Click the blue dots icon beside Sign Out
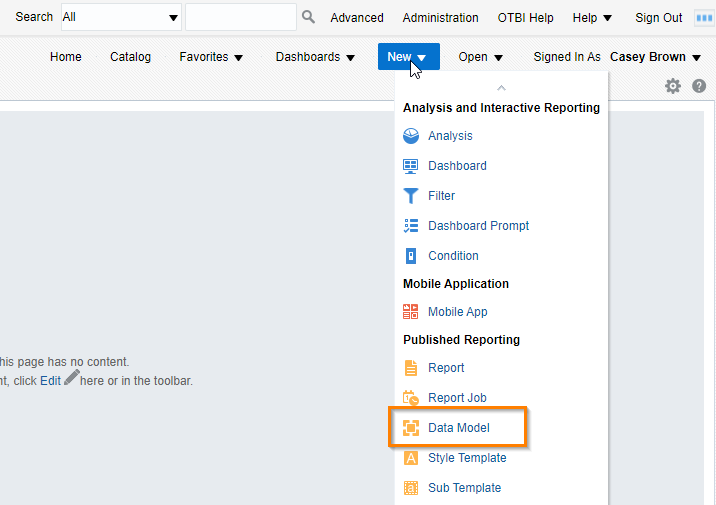Viewport: 716px width, 505px height. click(x=704, y=18)
